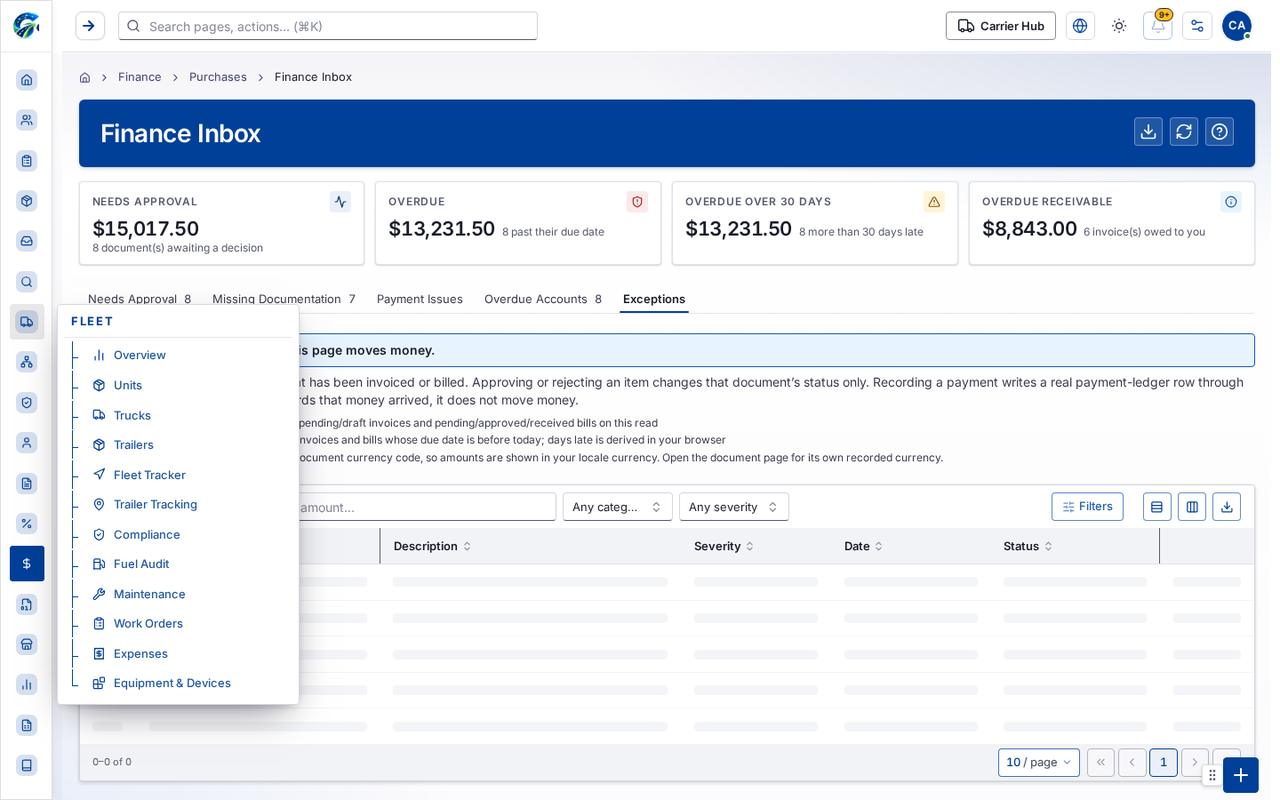Viewport: 1280px width, 800px height.
Task: Open the home icon in the left sidebar
Action: point(27,80)
